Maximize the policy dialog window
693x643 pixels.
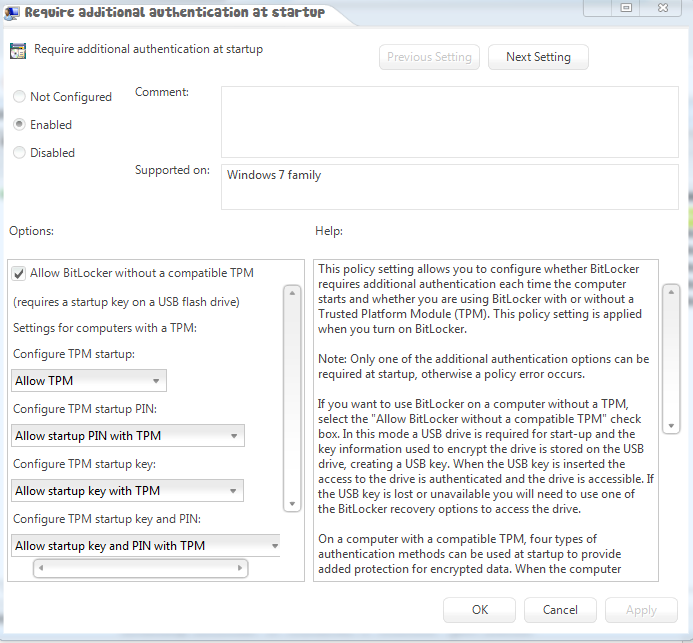[626, 8]
